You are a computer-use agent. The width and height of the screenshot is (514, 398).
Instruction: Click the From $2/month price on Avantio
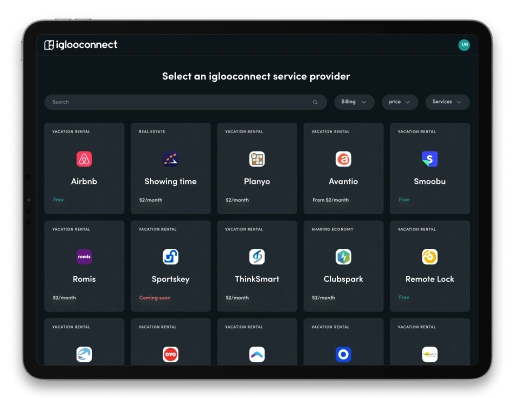[331, 200]
